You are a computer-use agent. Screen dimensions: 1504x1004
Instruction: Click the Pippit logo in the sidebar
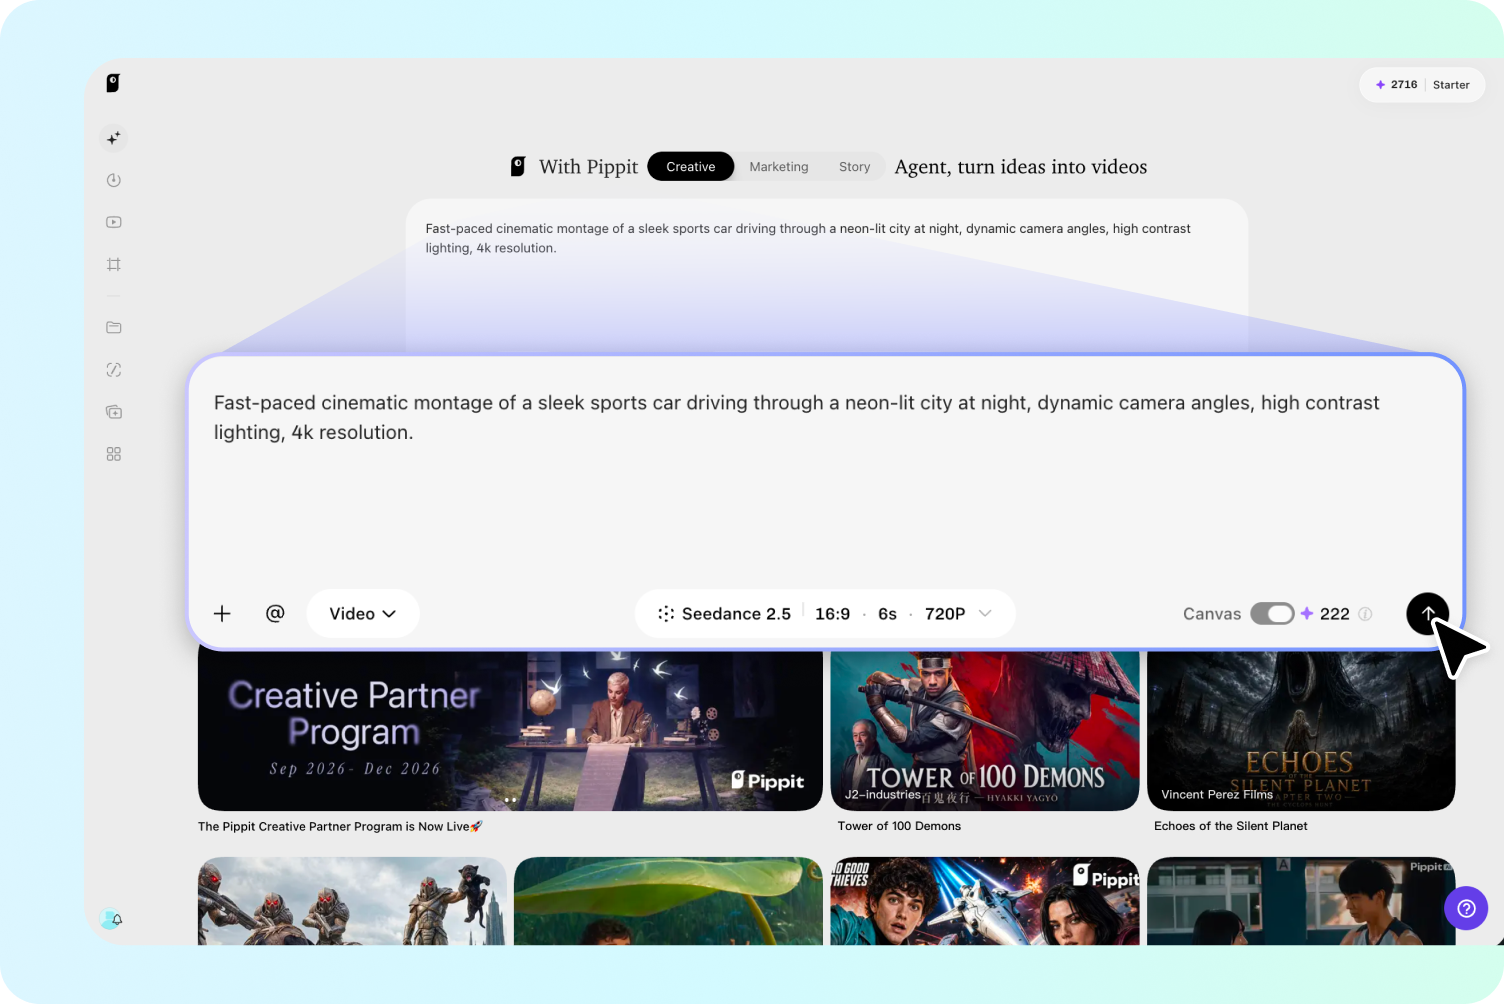click(x=113, y=83)
